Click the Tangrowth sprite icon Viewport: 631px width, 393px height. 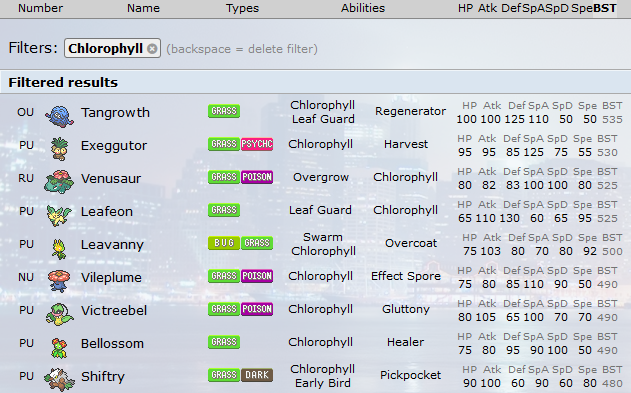click(x=60, y=116)
